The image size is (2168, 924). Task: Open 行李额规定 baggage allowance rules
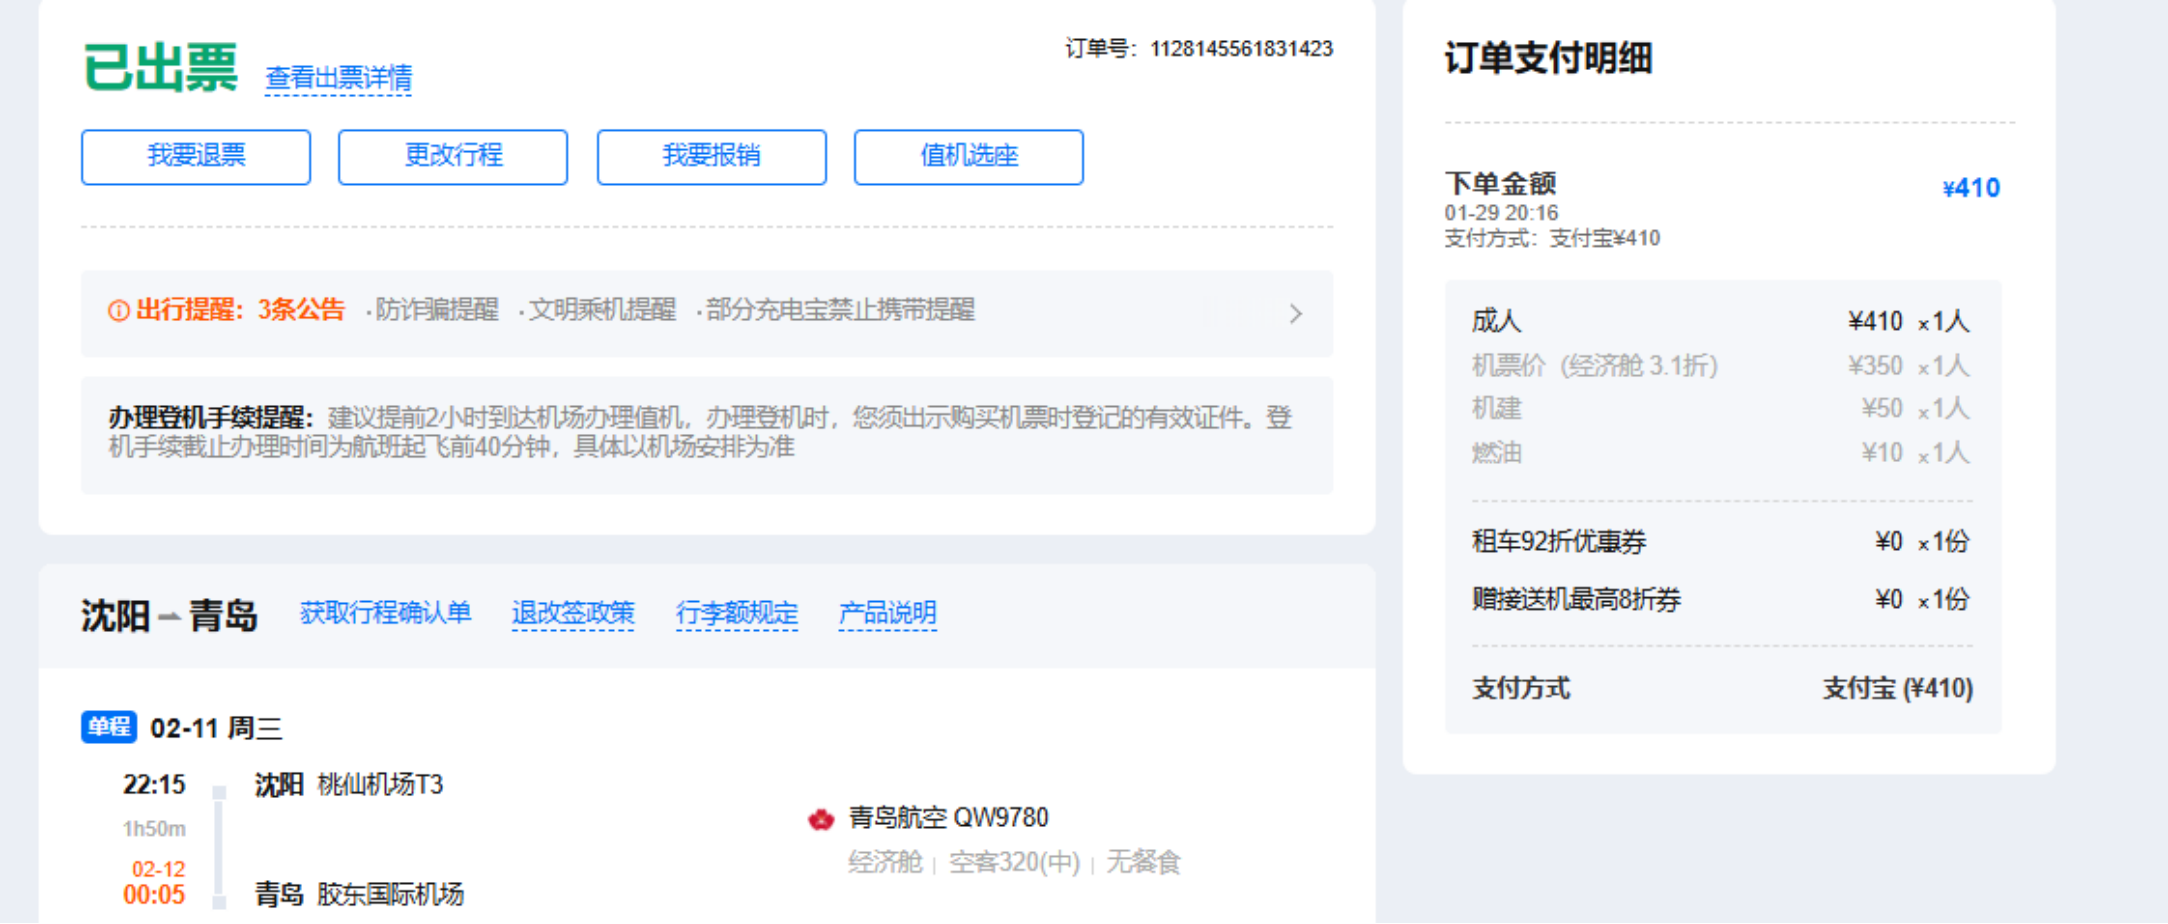(737, 612)
